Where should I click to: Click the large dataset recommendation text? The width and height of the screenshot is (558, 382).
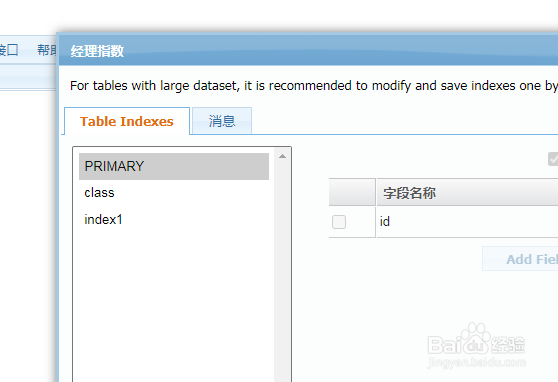[314, 86]
